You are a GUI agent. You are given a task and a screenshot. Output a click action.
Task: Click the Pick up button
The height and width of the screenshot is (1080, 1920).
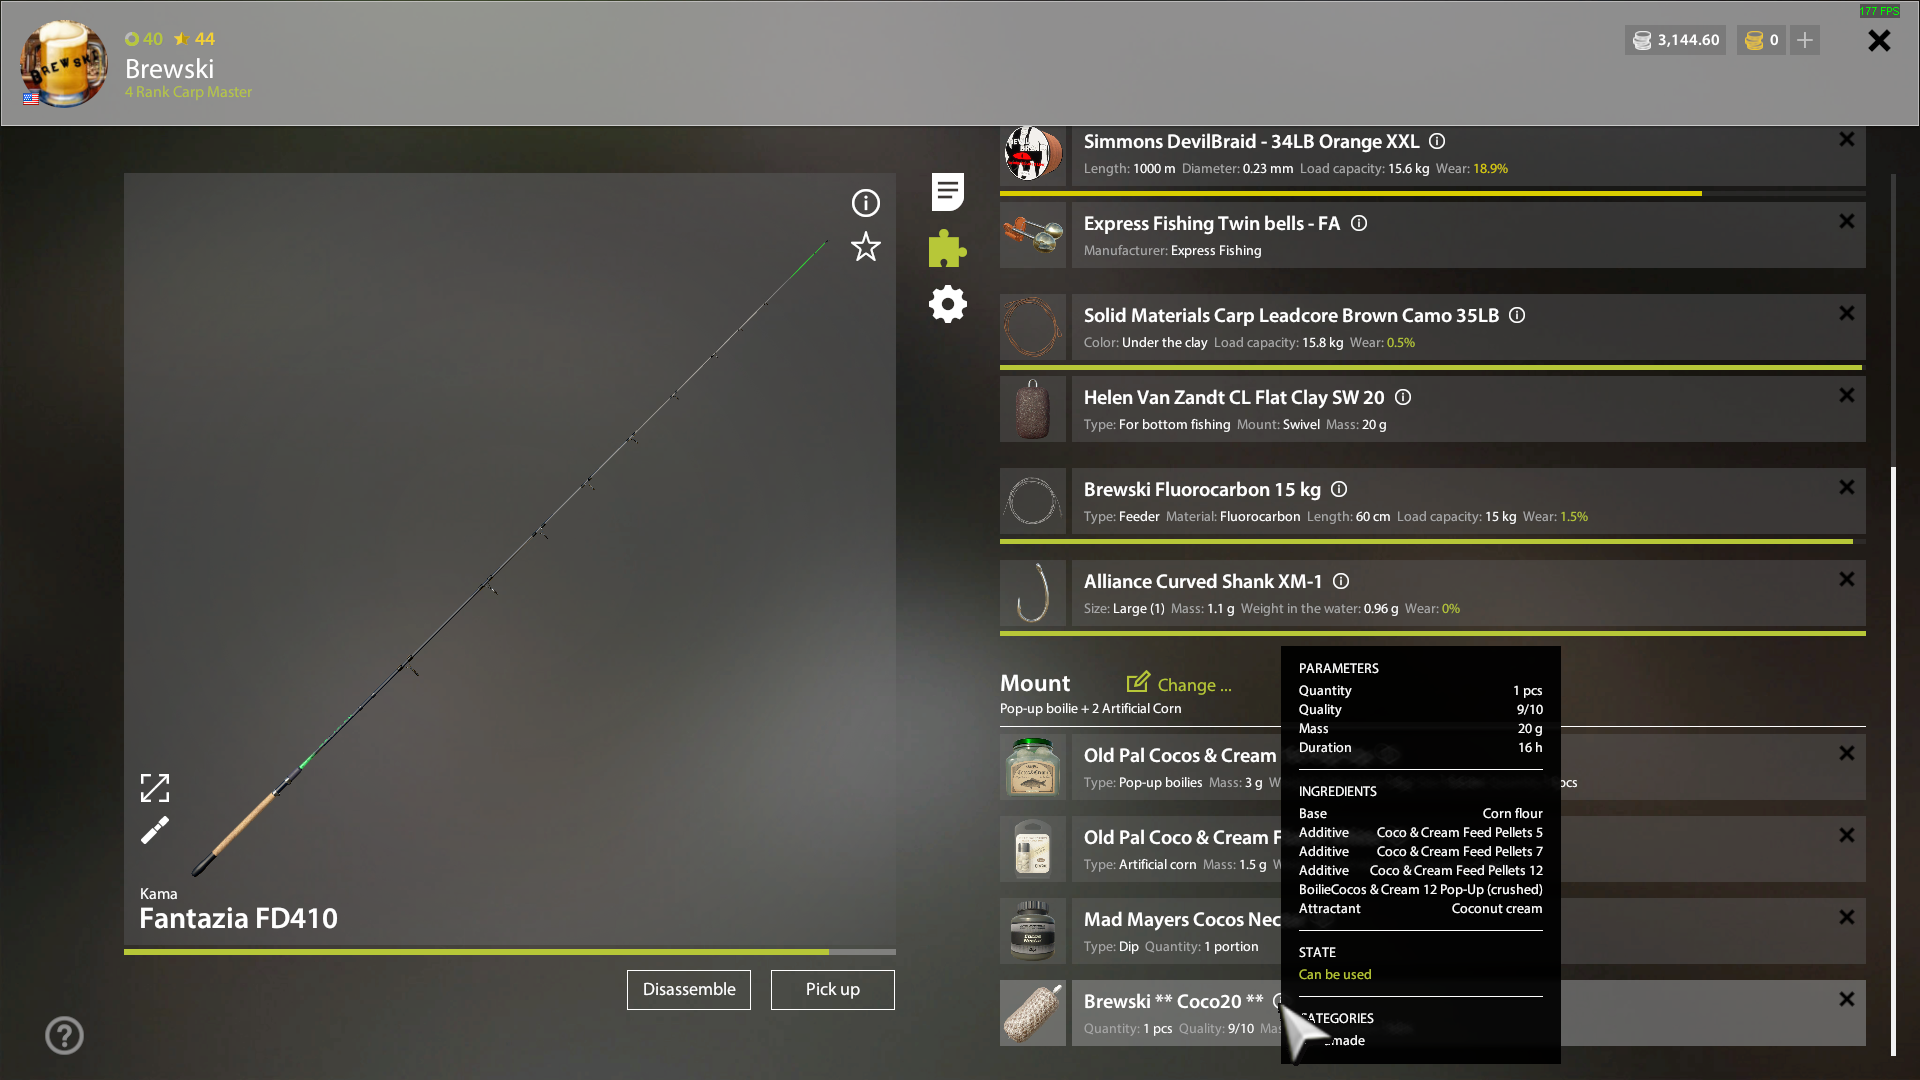point(833,990)
